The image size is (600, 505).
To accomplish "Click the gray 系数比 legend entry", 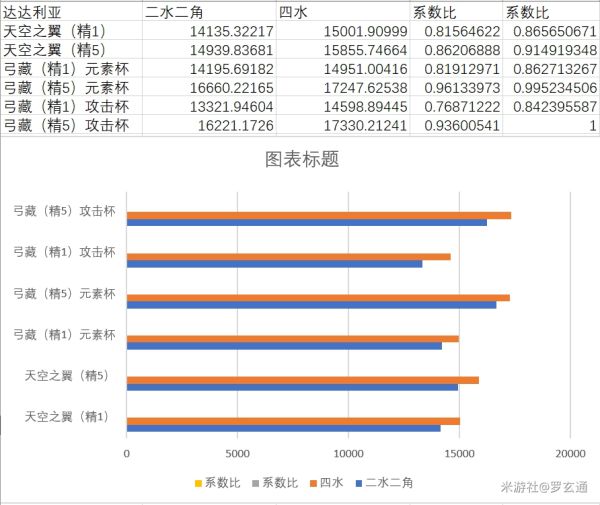I will [x=275, y=483].
